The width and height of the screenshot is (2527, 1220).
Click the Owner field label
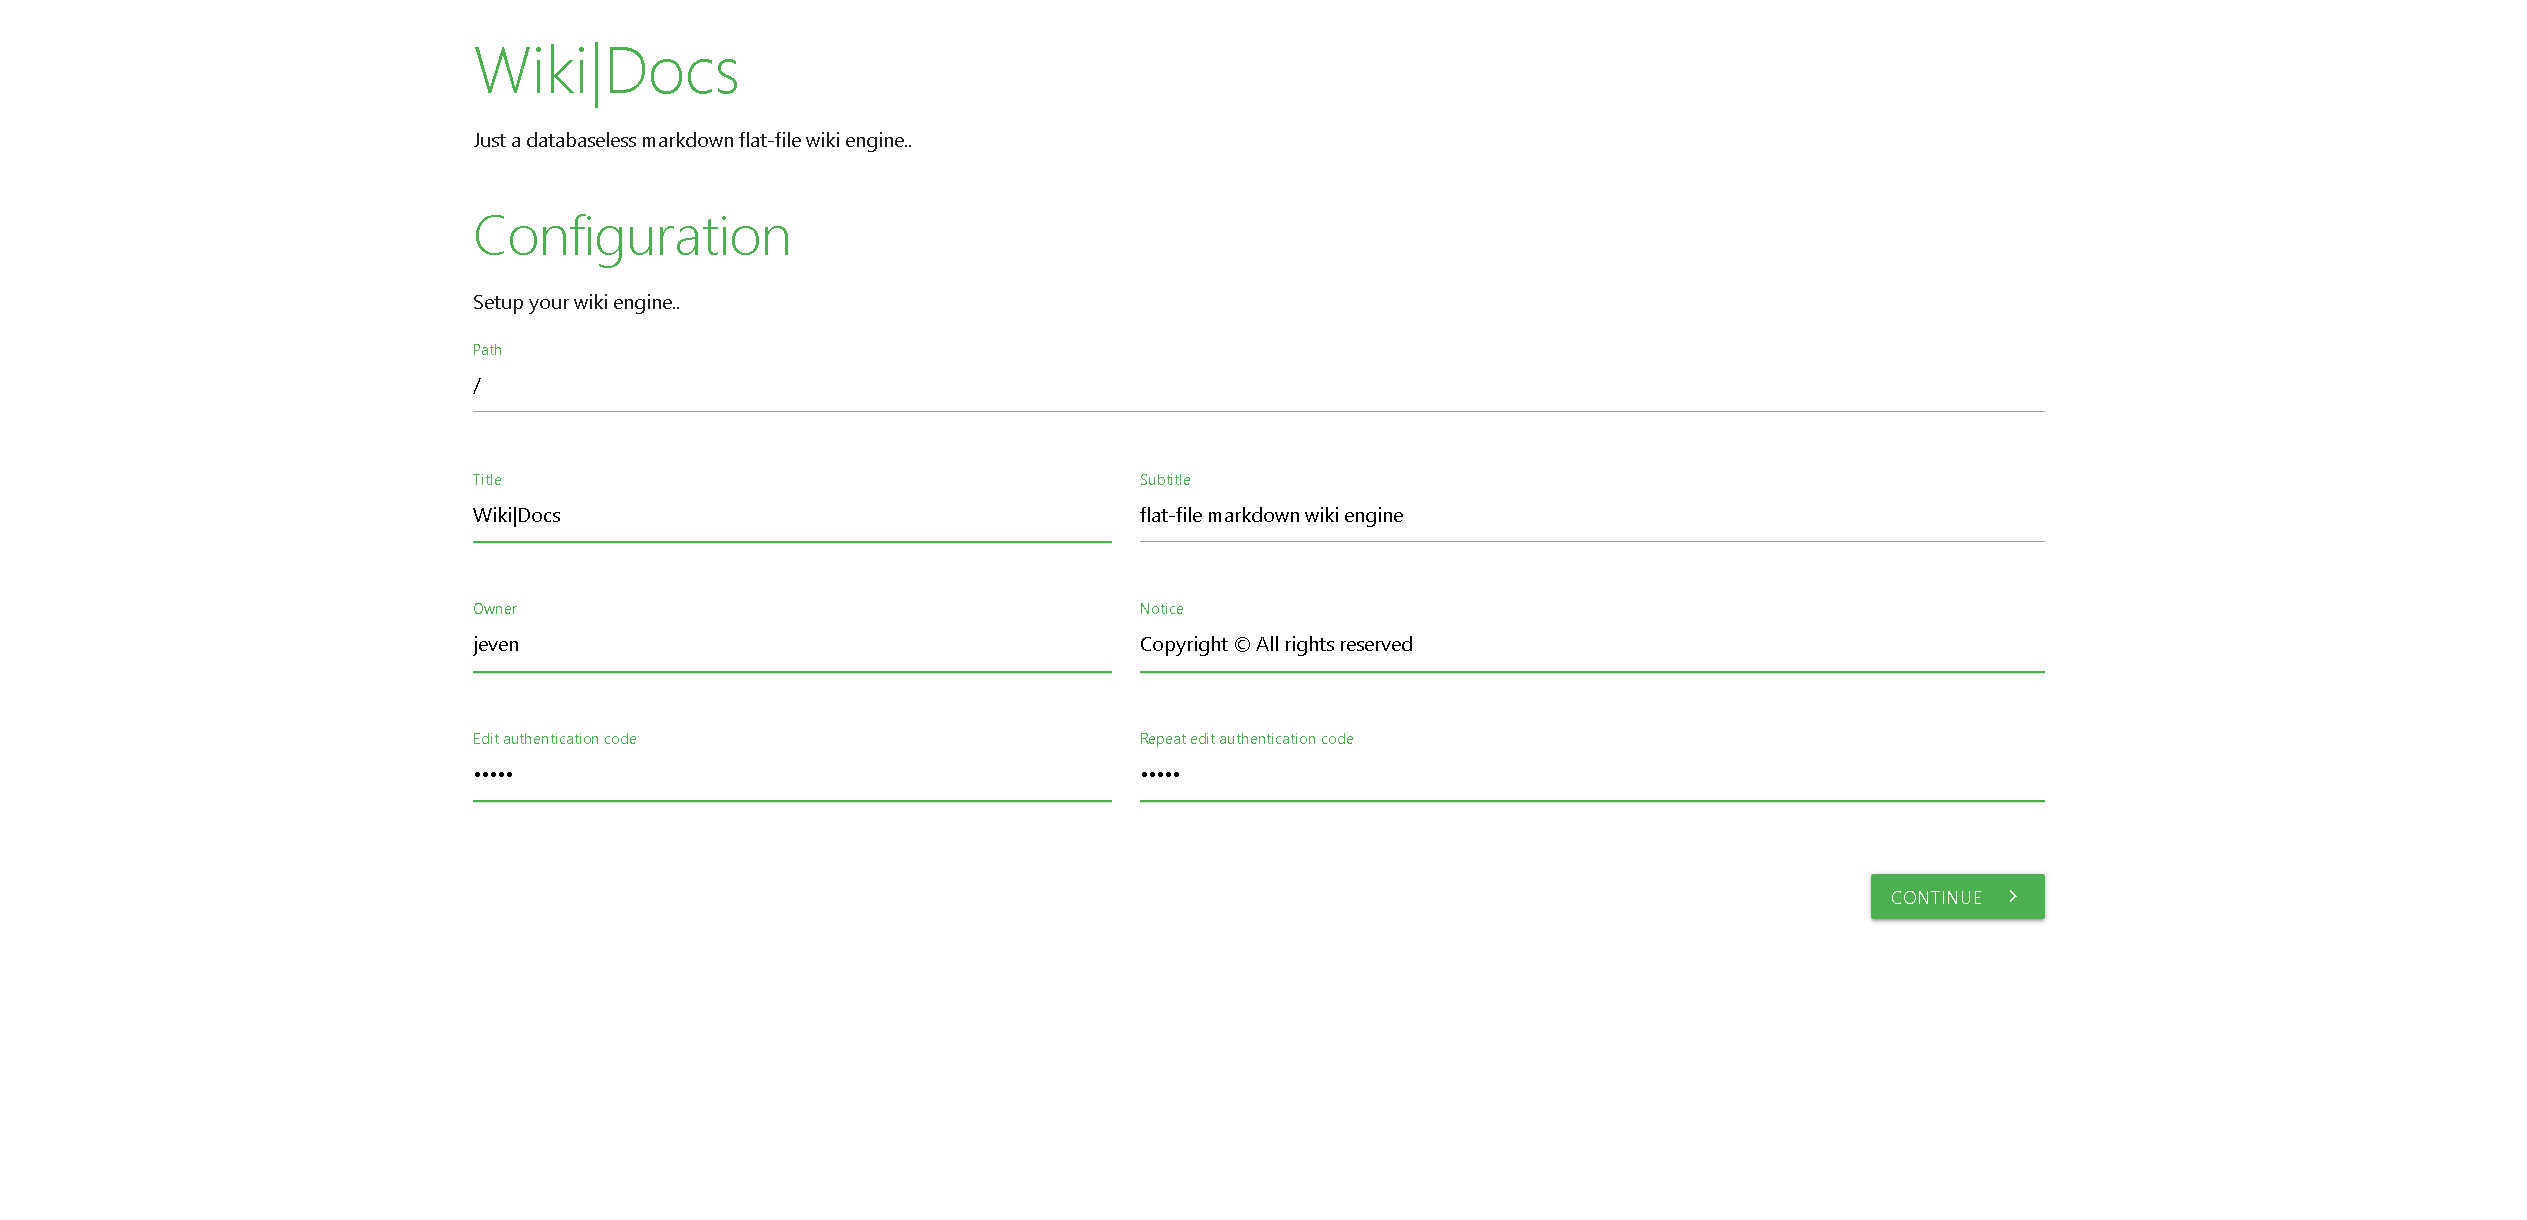pyautogui.click(x=494, y=609)
